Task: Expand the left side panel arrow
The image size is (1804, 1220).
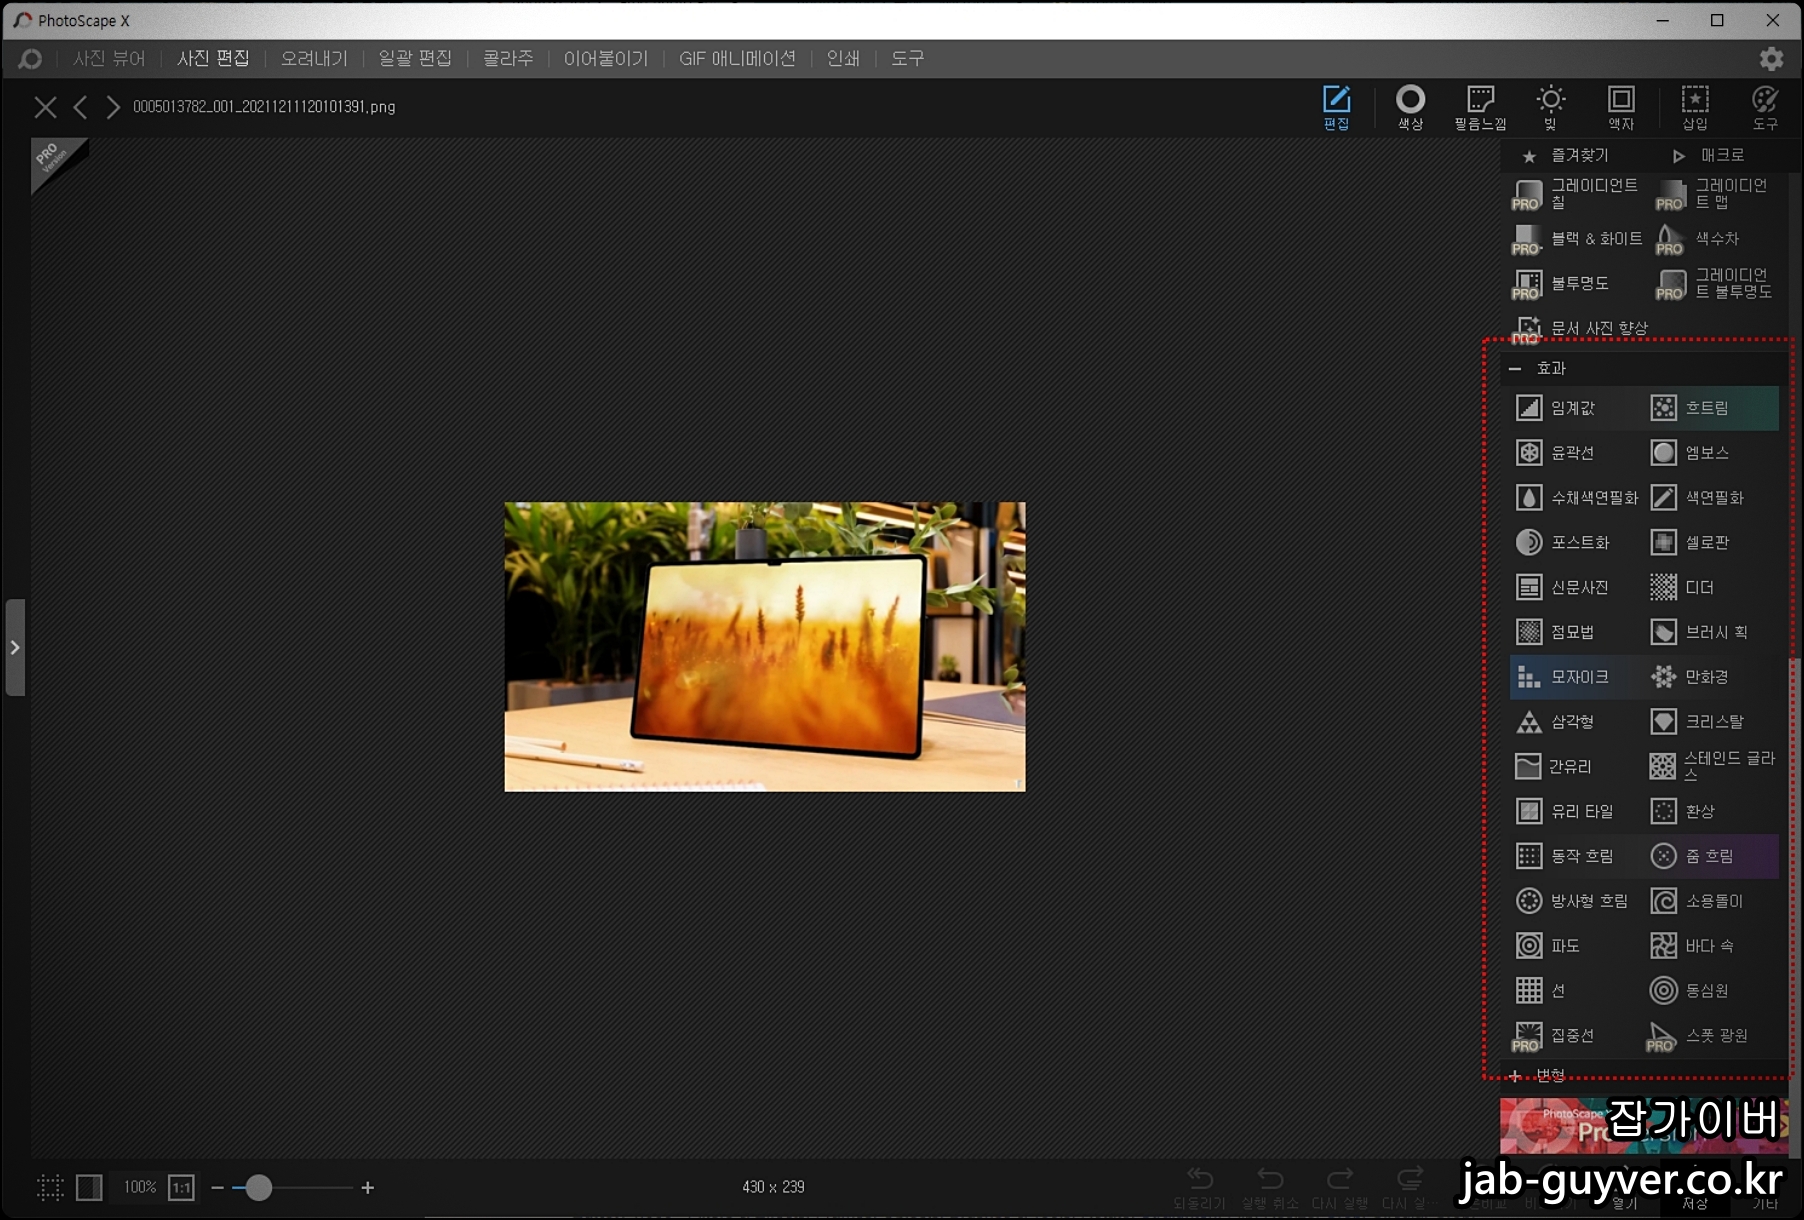Action: pyautogui.click(x=15, y=648)
